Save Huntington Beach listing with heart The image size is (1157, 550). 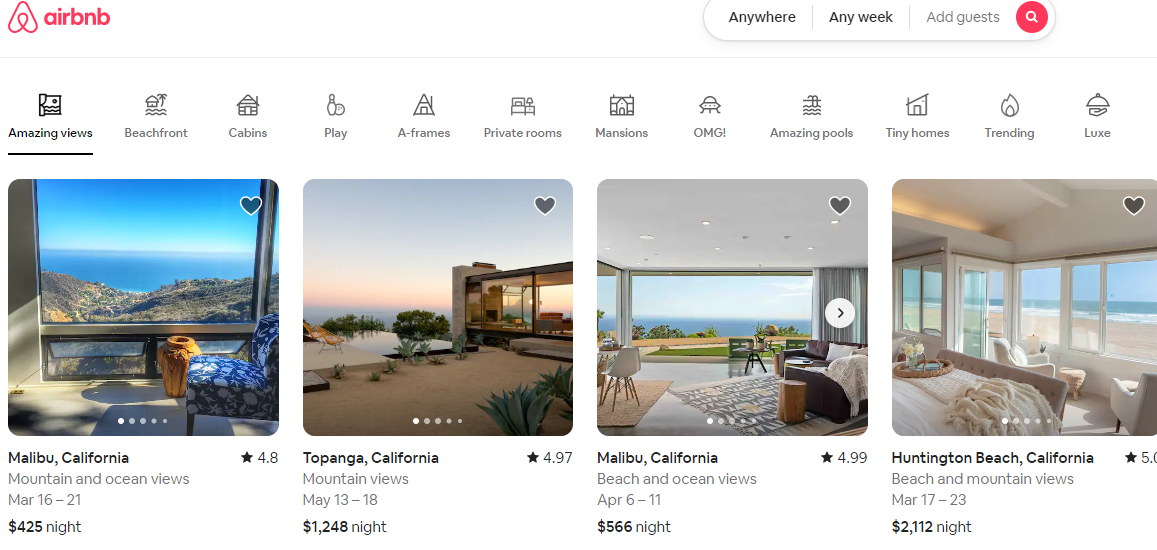[1134, 205]
